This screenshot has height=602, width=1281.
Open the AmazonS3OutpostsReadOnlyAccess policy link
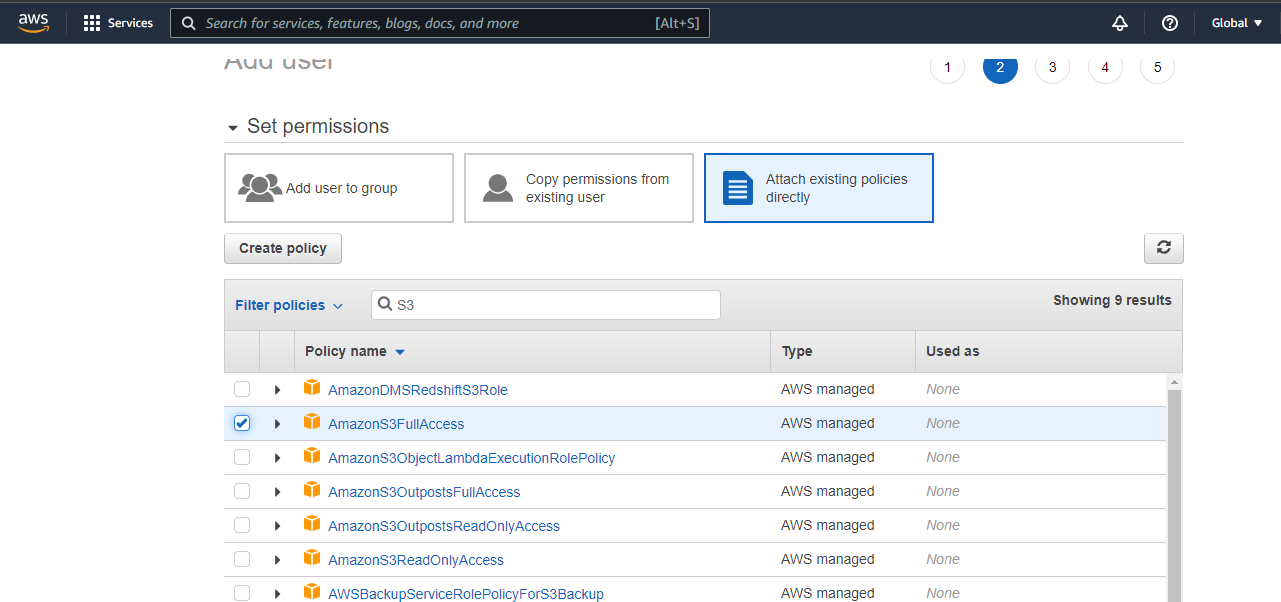pyautogui.click(x=444, y=526)
